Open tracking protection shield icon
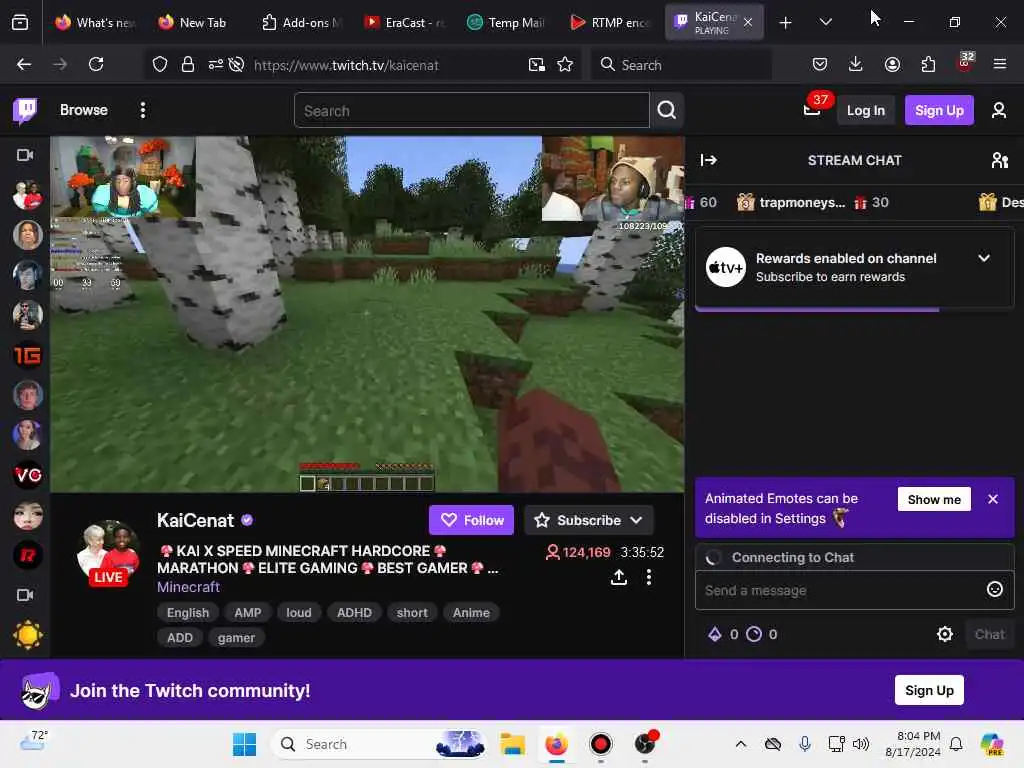Screen dimensions: 1024x768 160,65
